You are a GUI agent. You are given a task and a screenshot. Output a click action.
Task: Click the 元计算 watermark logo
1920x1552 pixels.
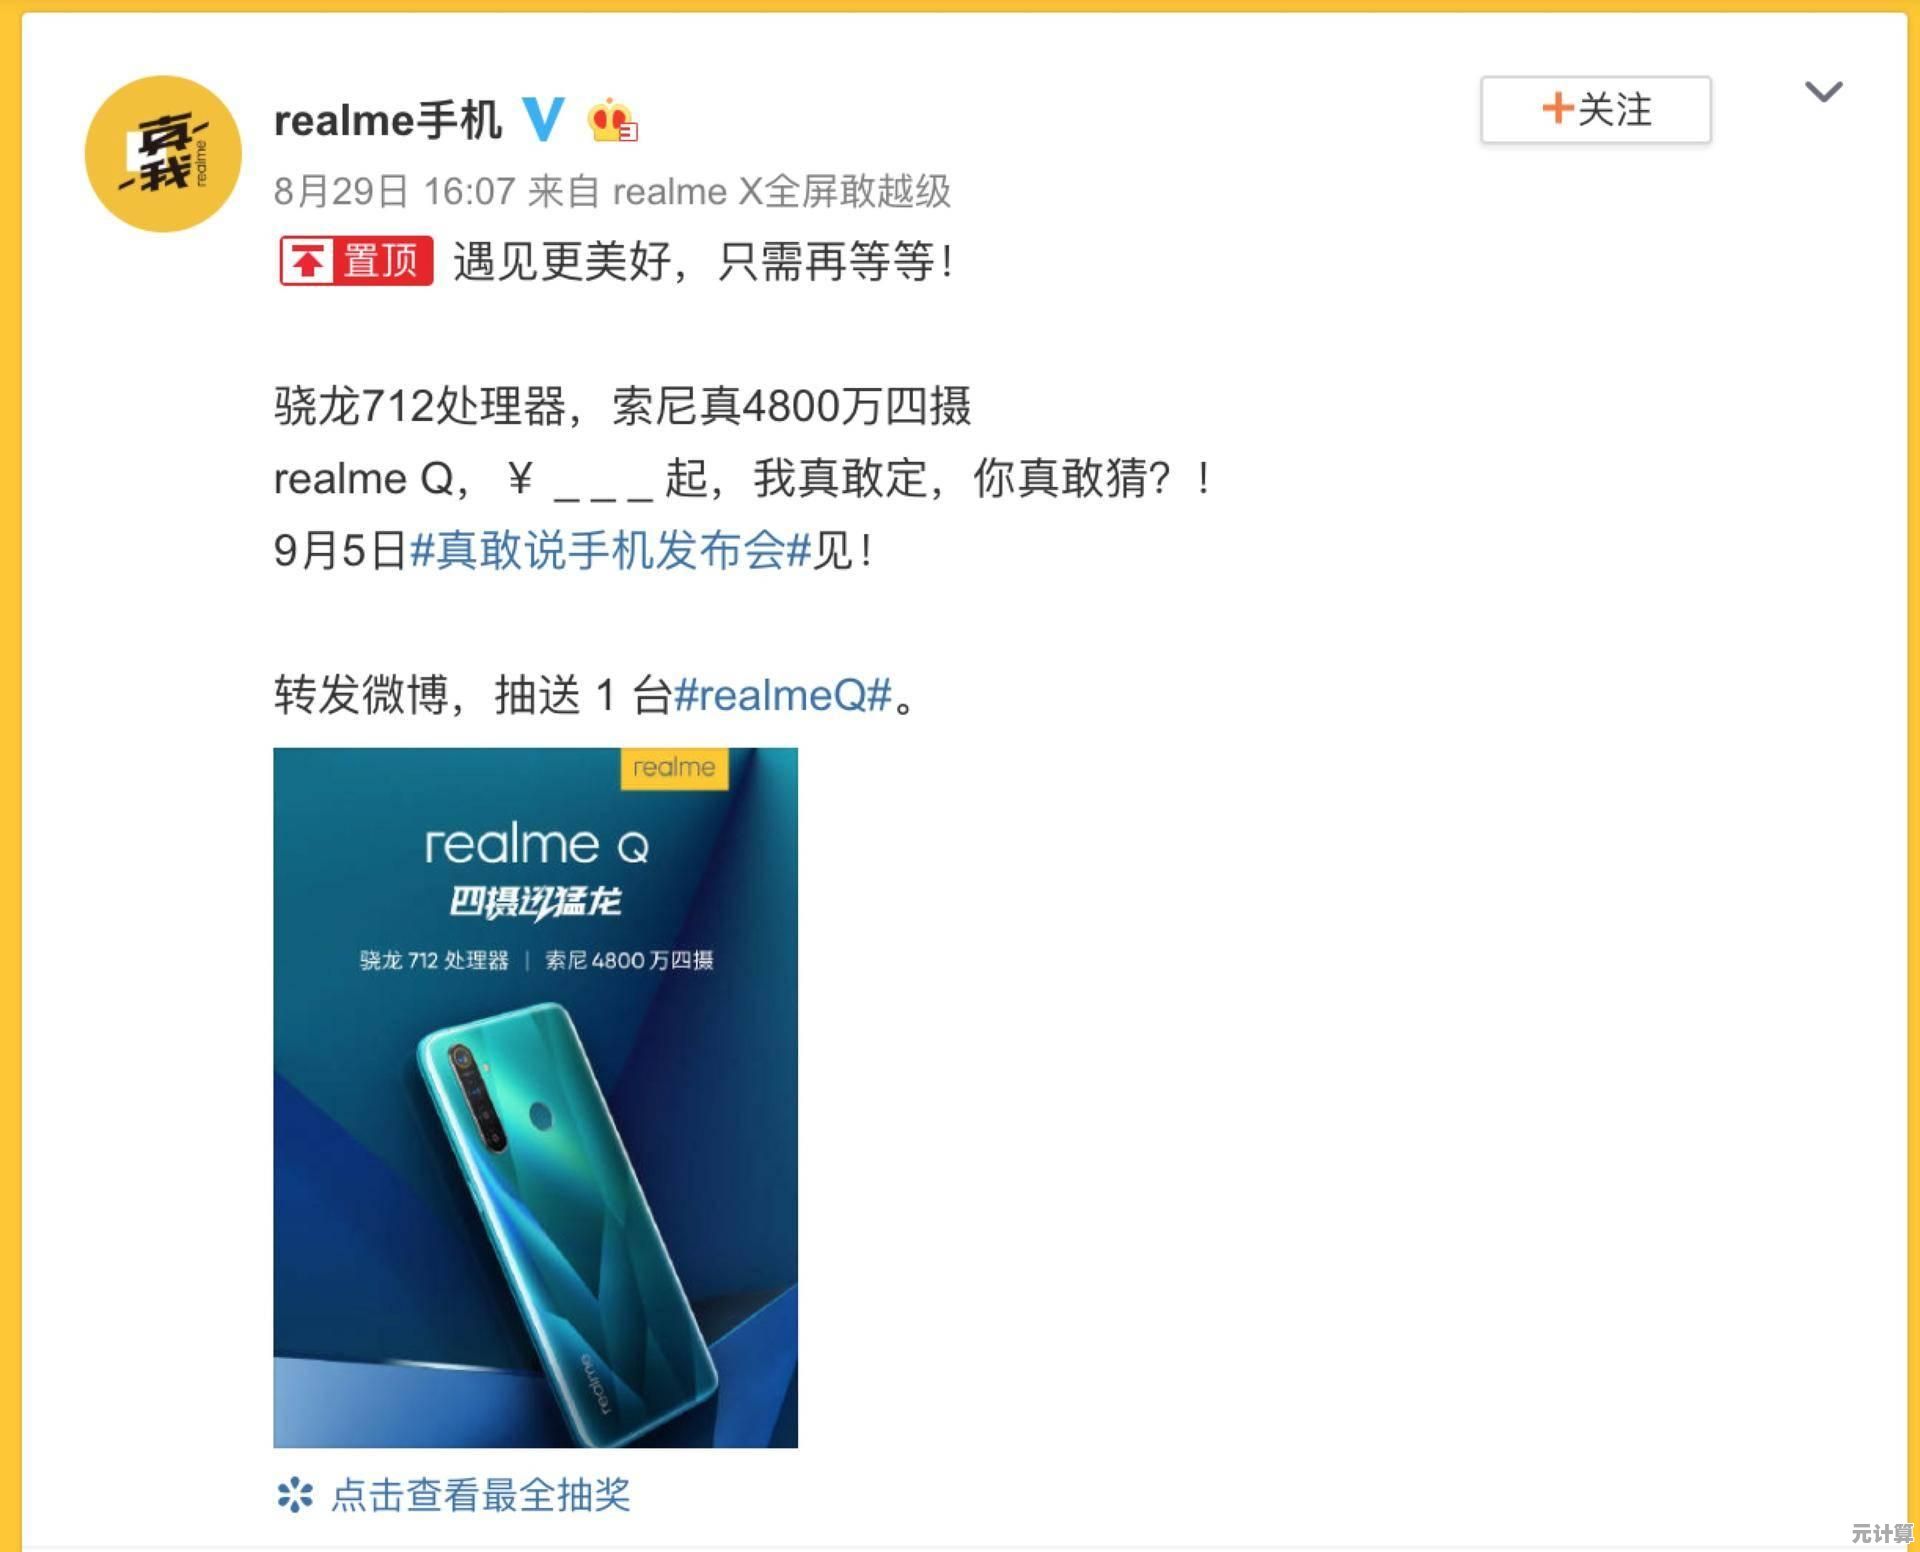(x=1882, y=1534)
